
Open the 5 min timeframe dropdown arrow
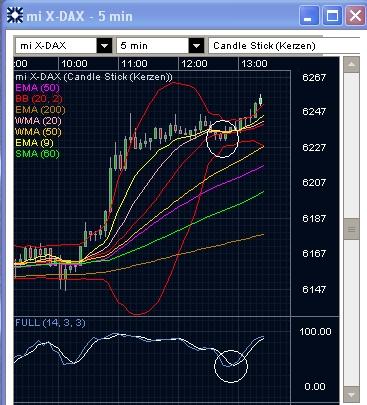(x=196, y=46)
